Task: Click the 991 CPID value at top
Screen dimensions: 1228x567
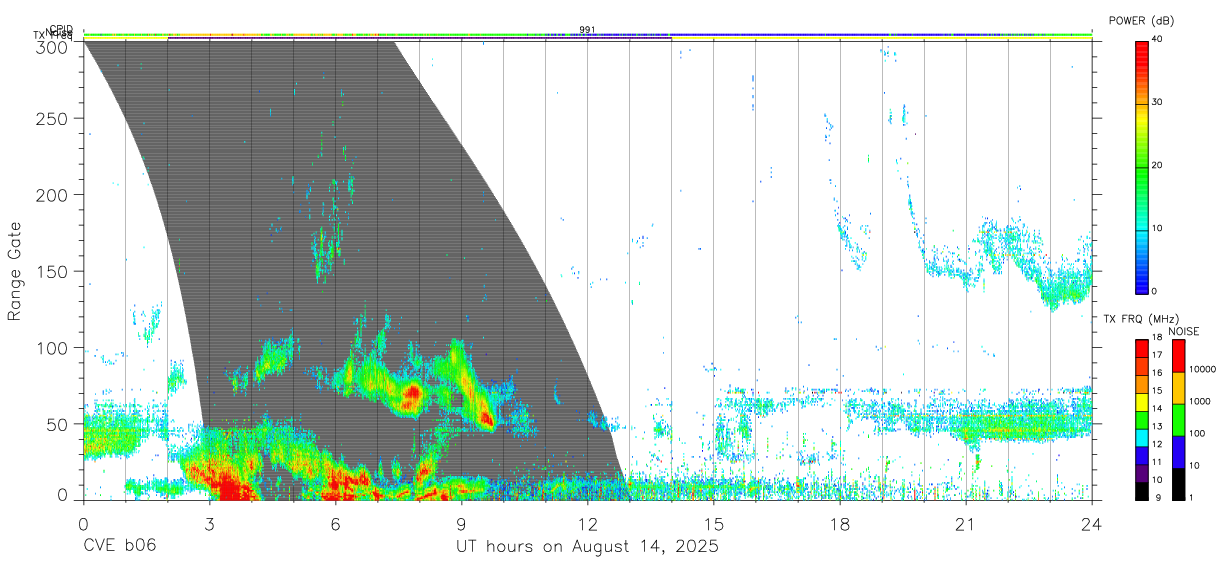Action: click(586, 29)
